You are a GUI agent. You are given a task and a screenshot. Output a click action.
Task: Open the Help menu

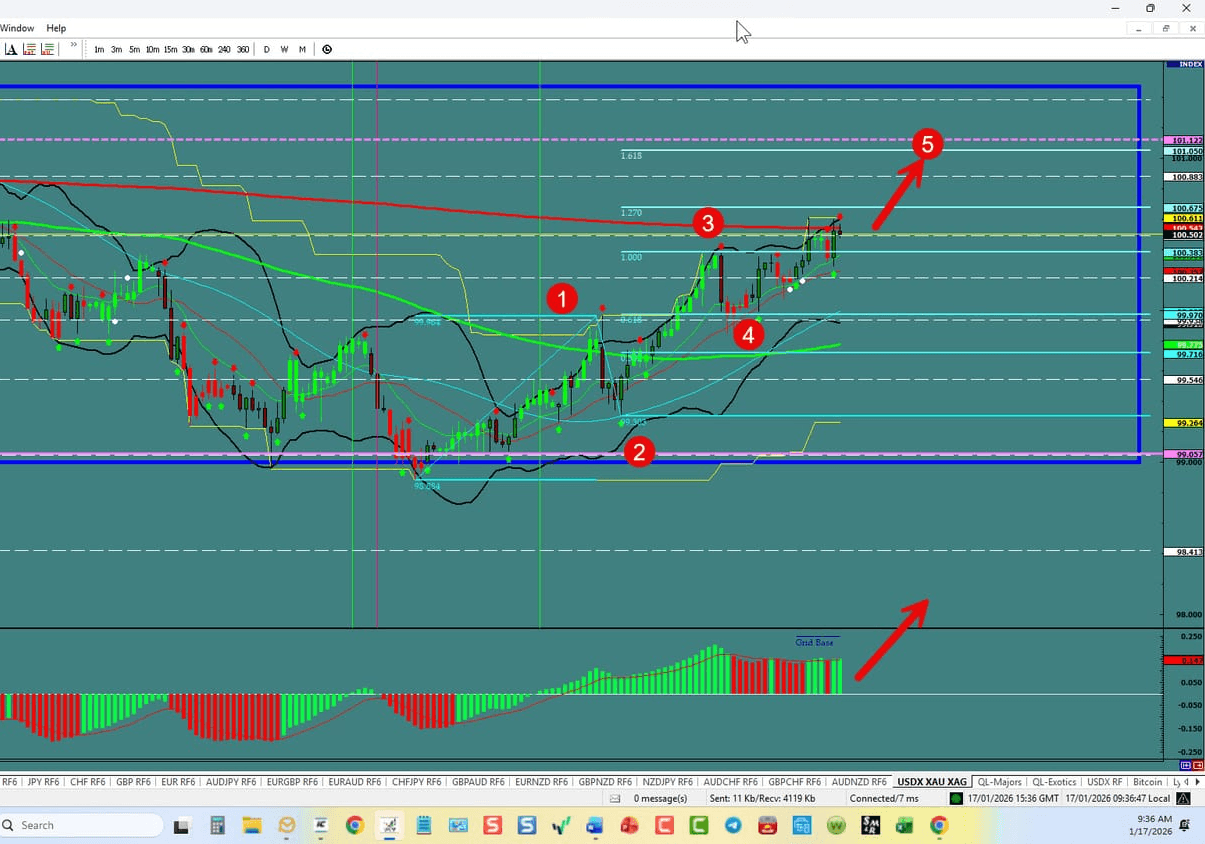tap(56, 27)
